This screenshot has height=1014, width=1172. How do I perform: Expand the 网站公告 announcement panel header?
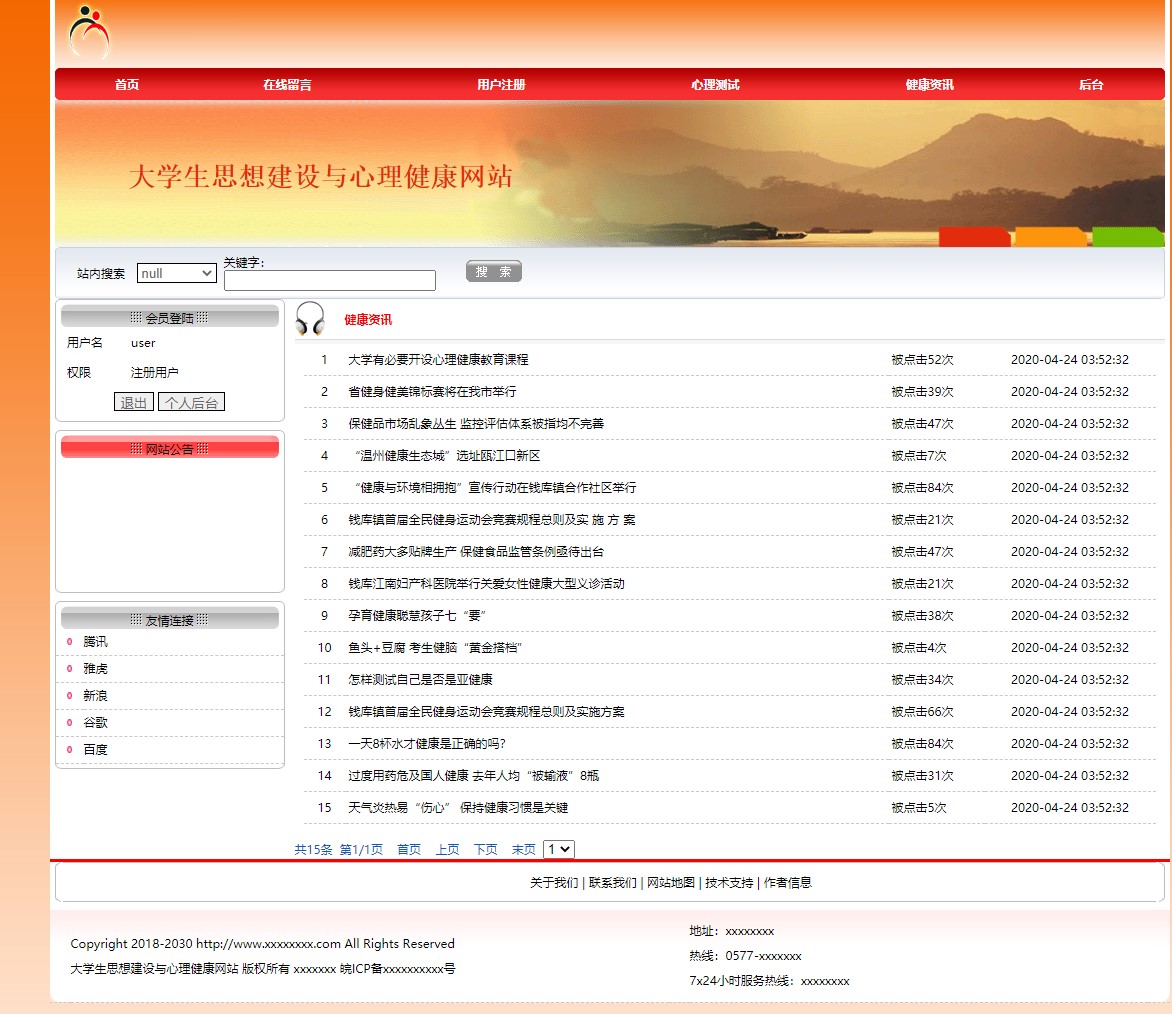click(x=169, y=447)
